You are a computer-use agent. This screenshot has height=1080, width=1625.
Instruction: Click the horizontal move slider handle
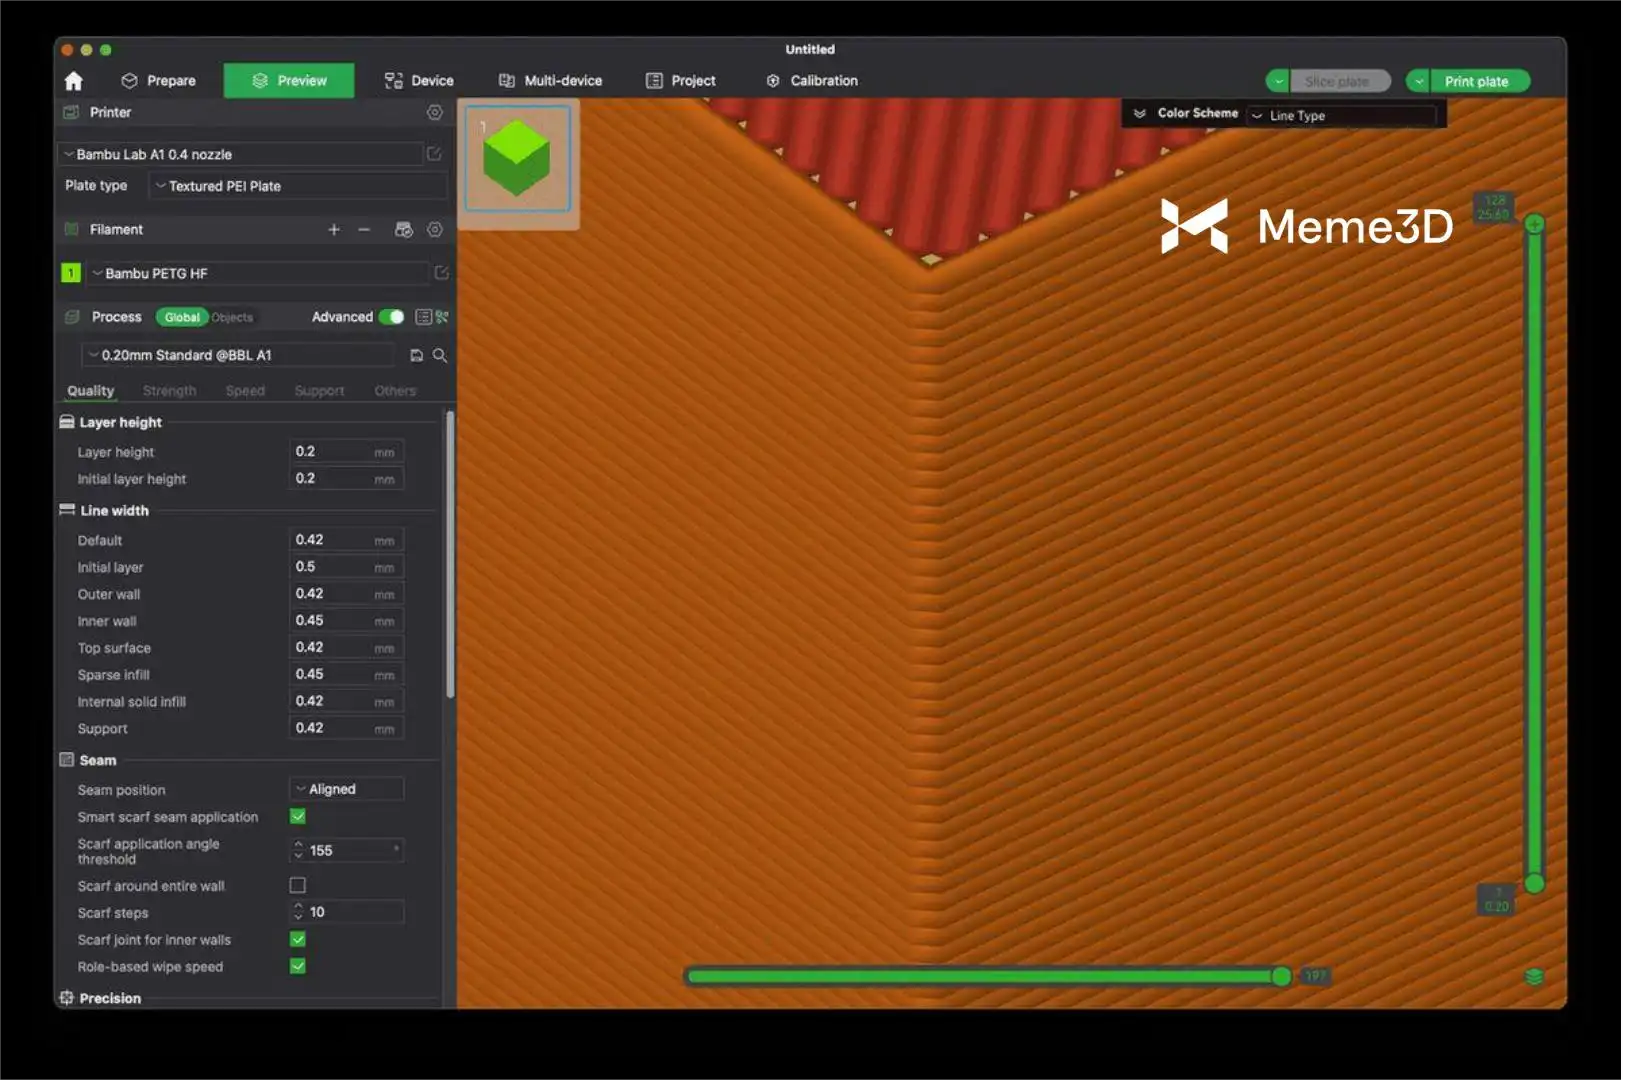click(x=1281, y=977)
